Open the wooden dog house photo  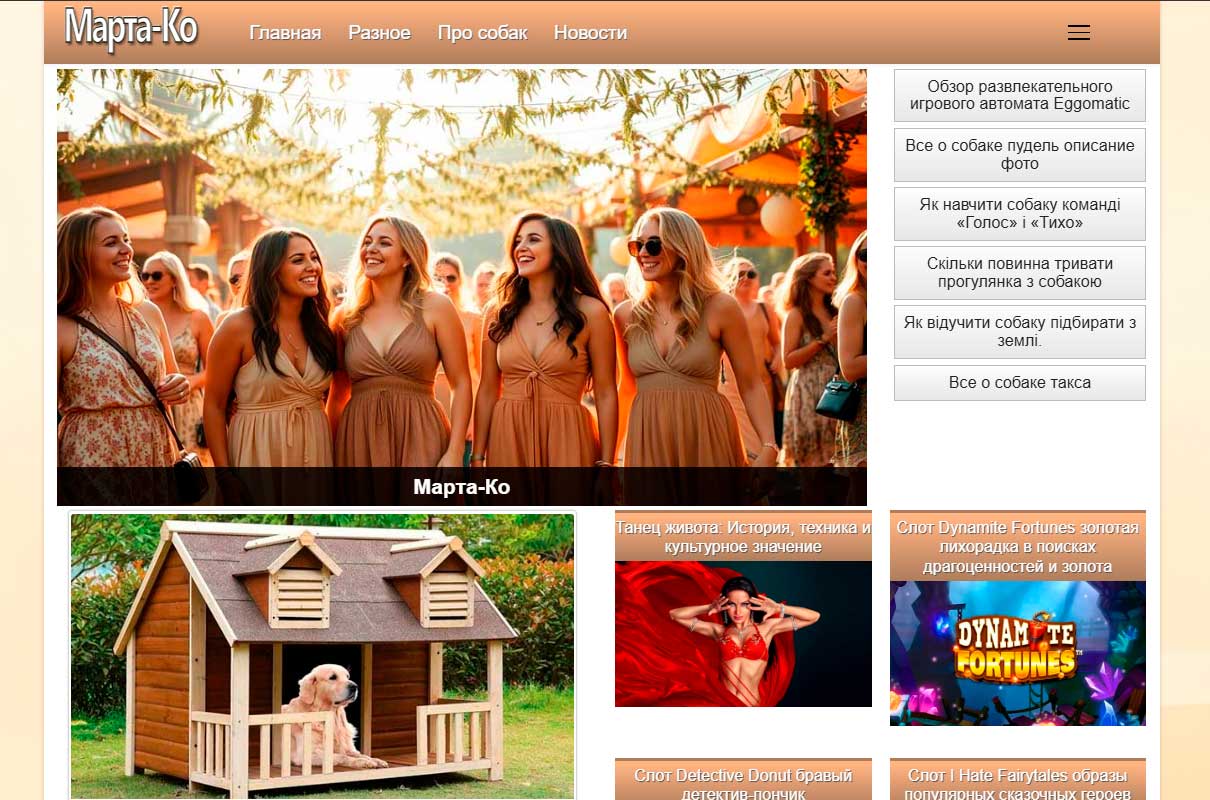(322, 655)
